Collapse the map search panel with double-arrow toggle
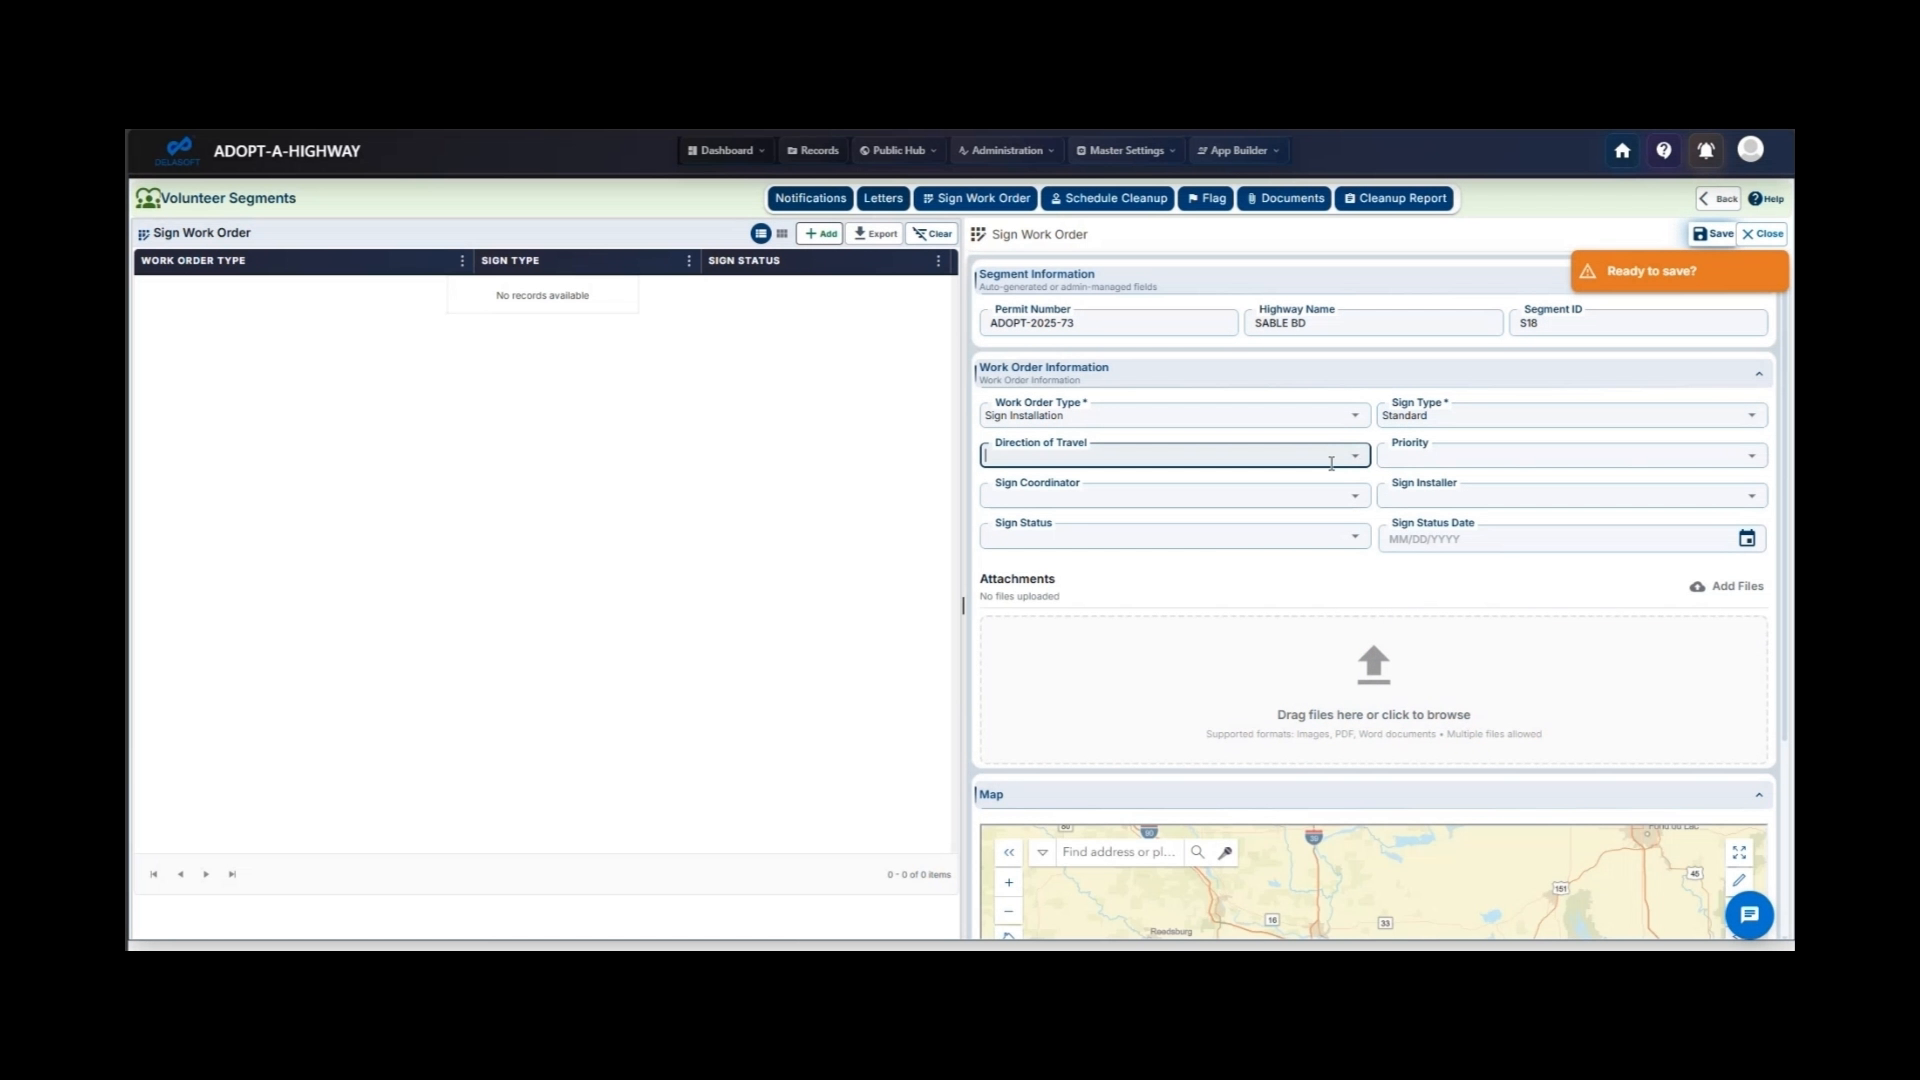Image resolution: width=1920 pixels, height=1080 pixels. pos(1009,852)
